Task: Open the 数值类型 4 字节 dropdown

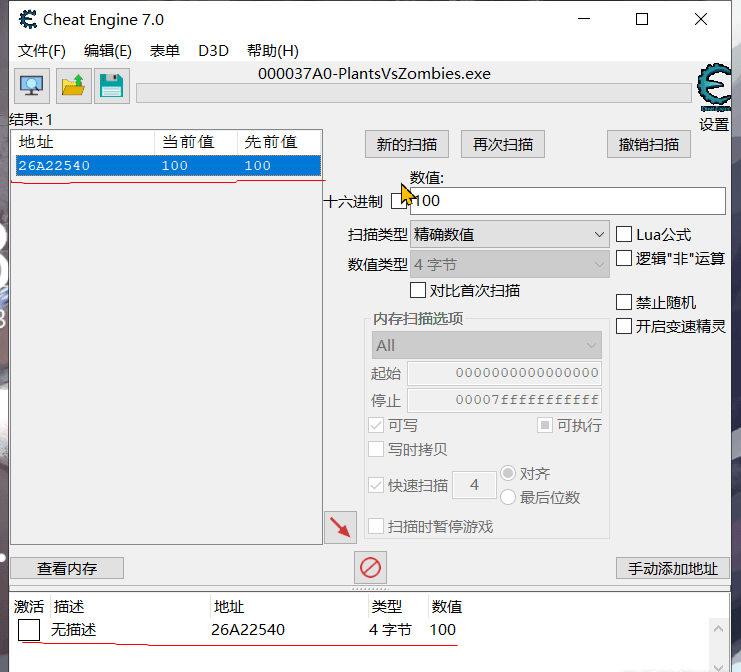Action: [x=510, y=265]
